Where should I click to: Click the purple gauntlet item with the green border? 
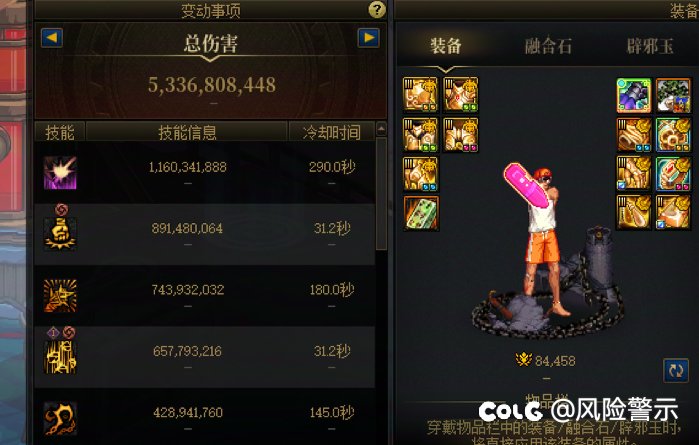[634, 95]
